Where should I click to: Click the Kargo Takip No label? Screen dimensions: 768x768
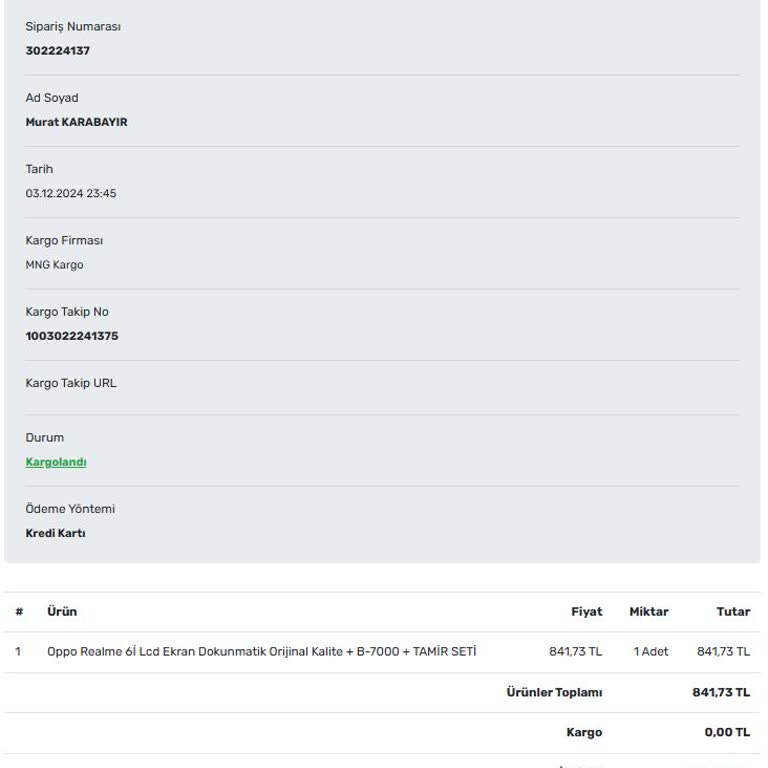67,312
